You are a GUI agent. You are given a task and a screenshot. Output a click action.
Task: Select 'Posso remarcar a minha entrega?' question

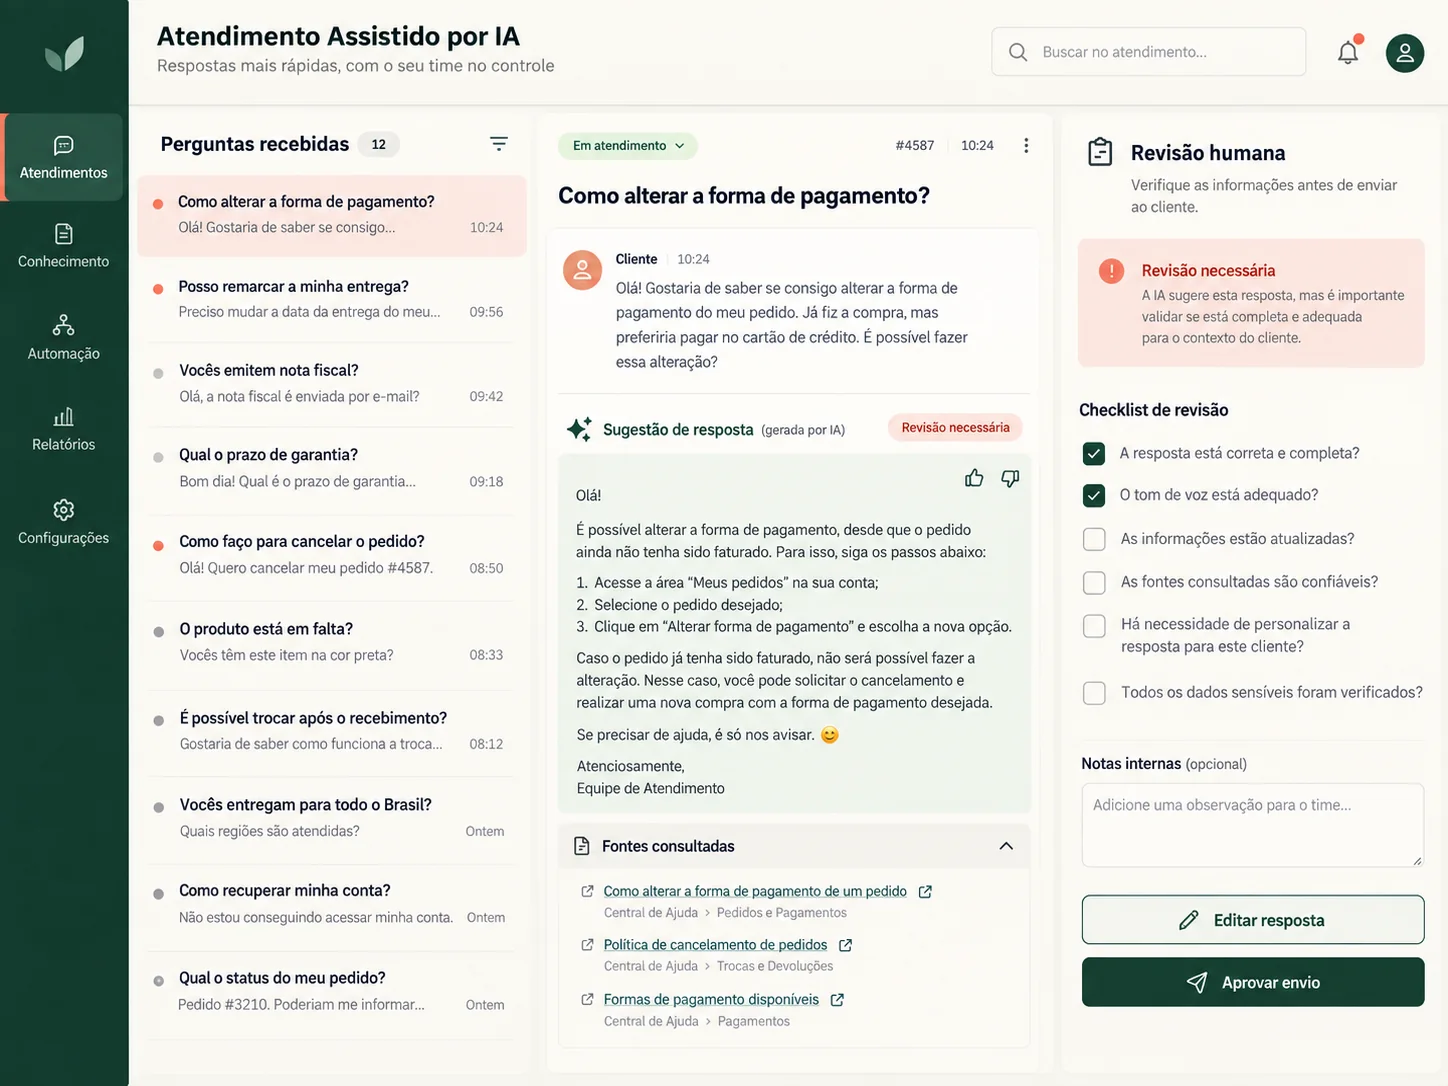point(332,299)
